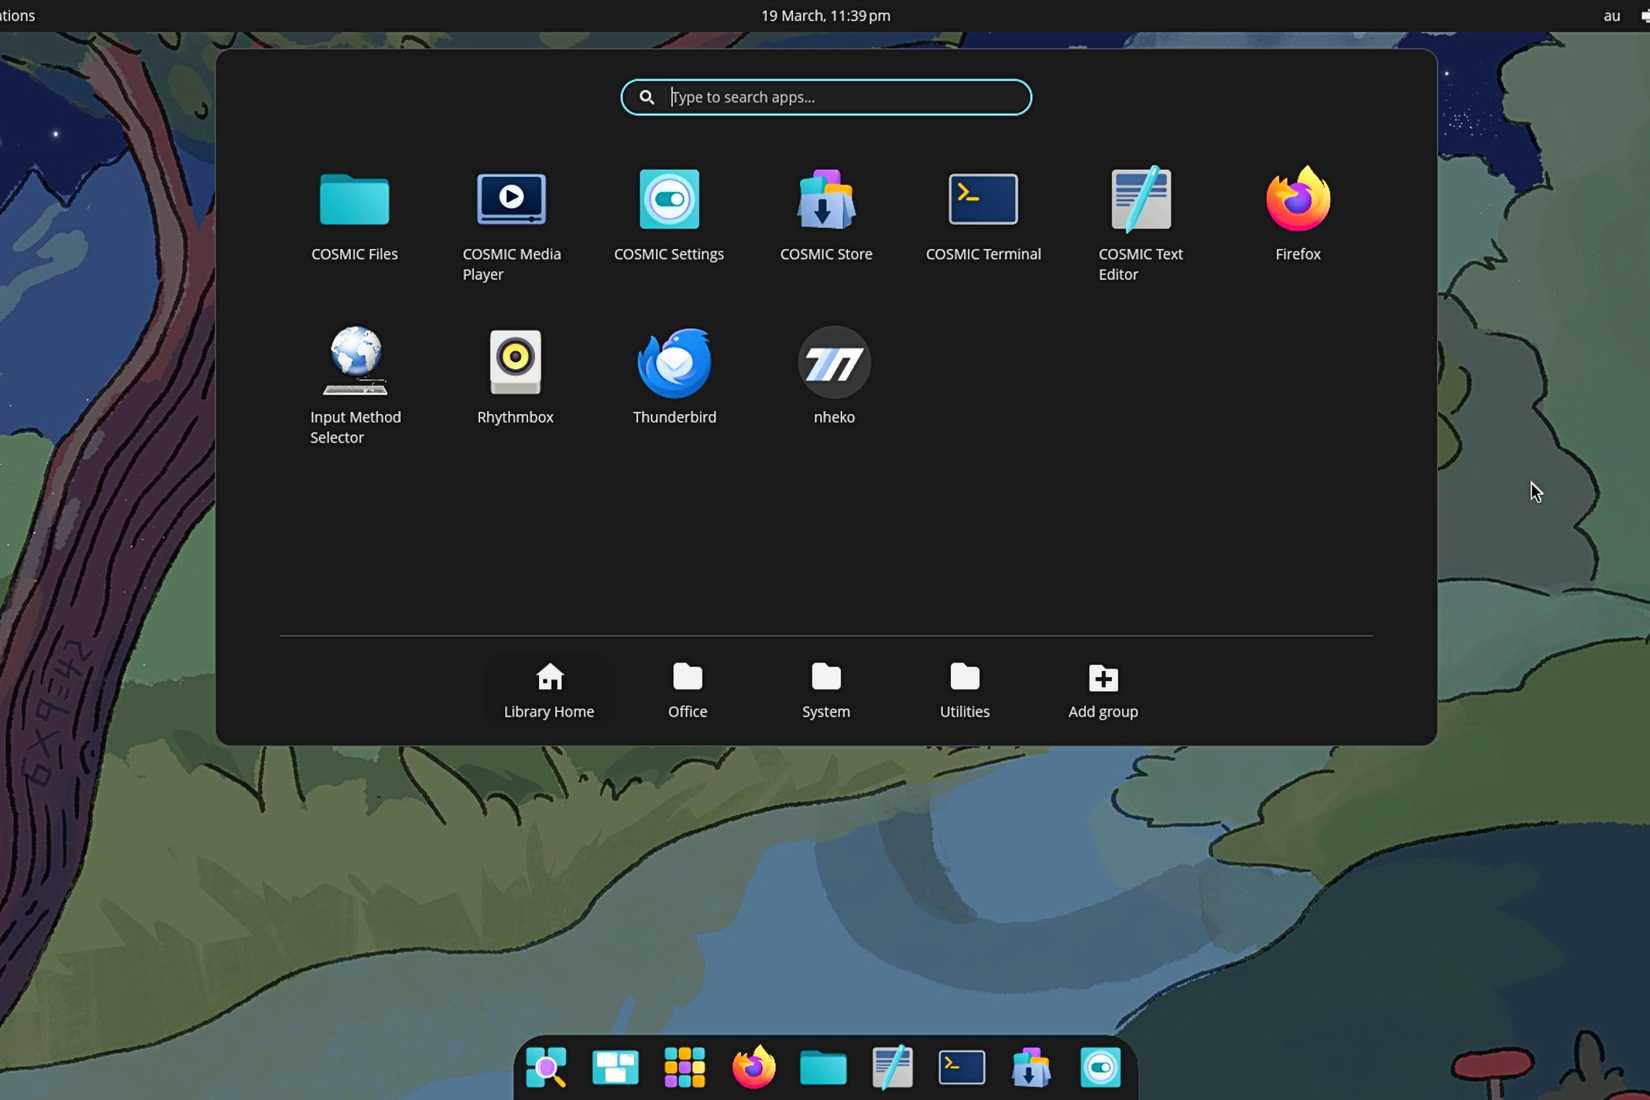Screen dimensions: 1650x1100
Task: Open Firefox from the dock
Action: pyautogui.click(x=753, y=1068)
